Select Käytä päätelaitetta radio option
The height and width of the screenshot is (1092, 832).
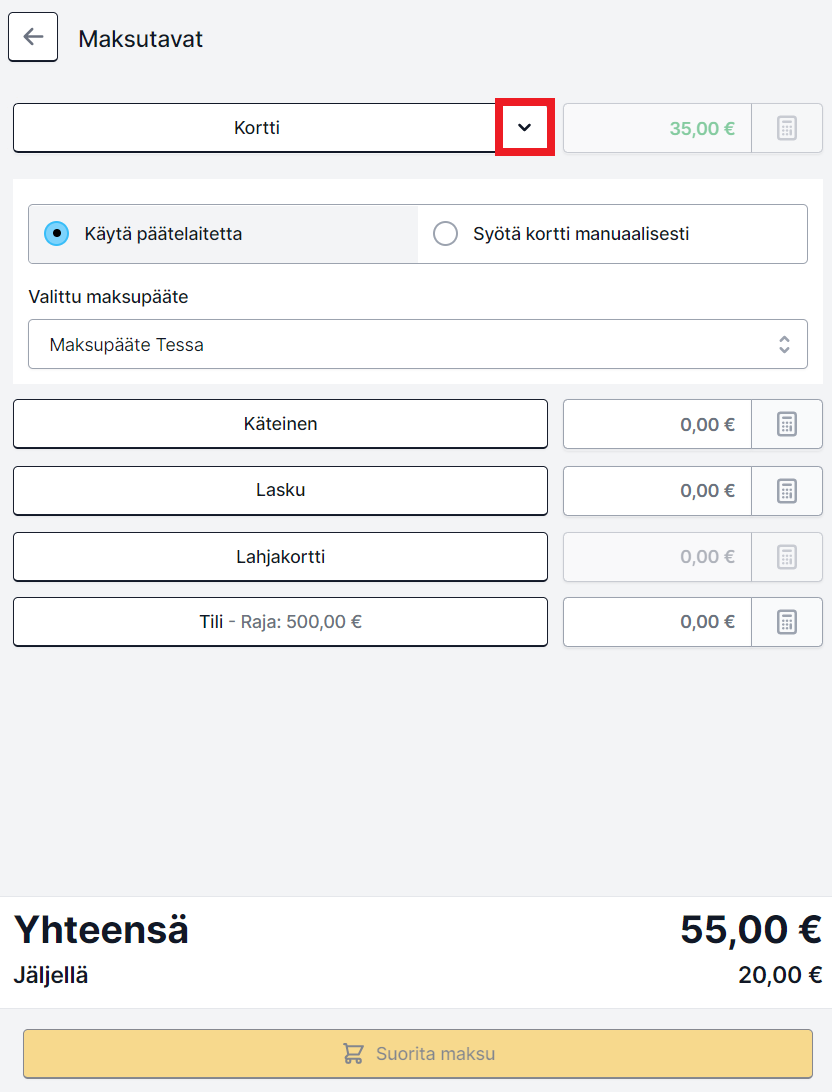coord(56,234)
